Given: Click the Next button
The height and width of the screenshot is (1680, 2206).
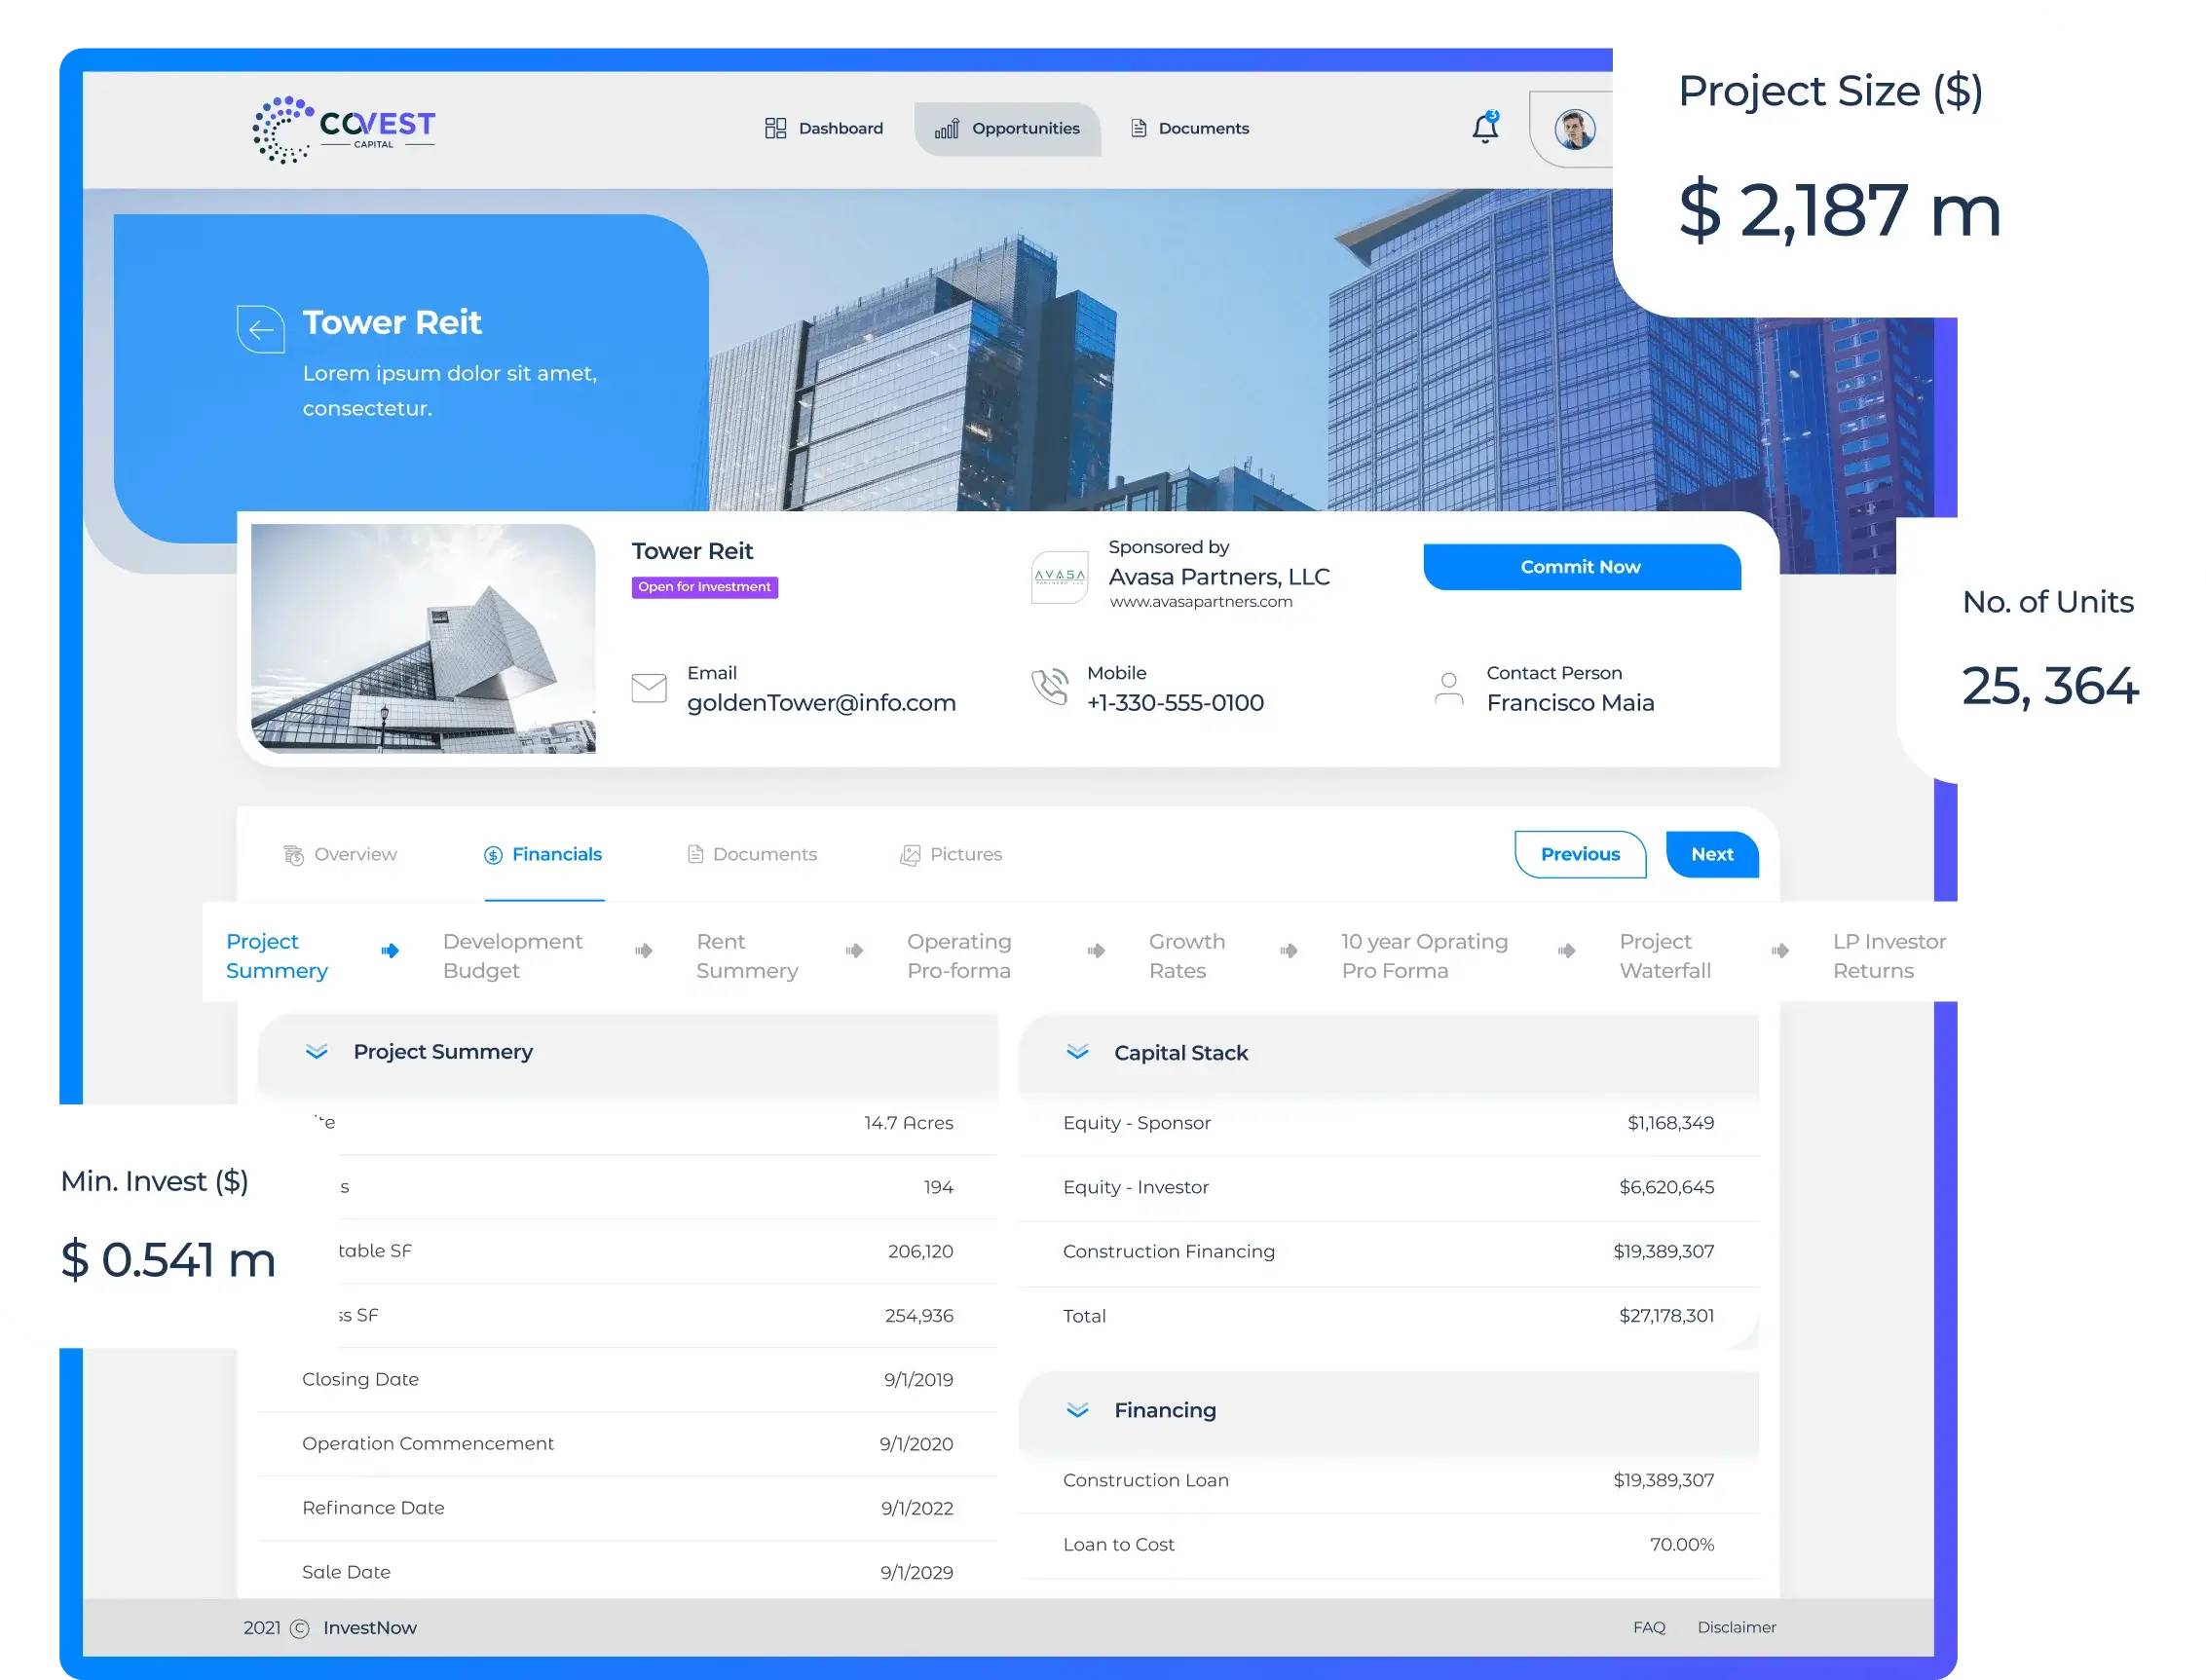Looking at the screenshot, I should [x=1708, y=854].
